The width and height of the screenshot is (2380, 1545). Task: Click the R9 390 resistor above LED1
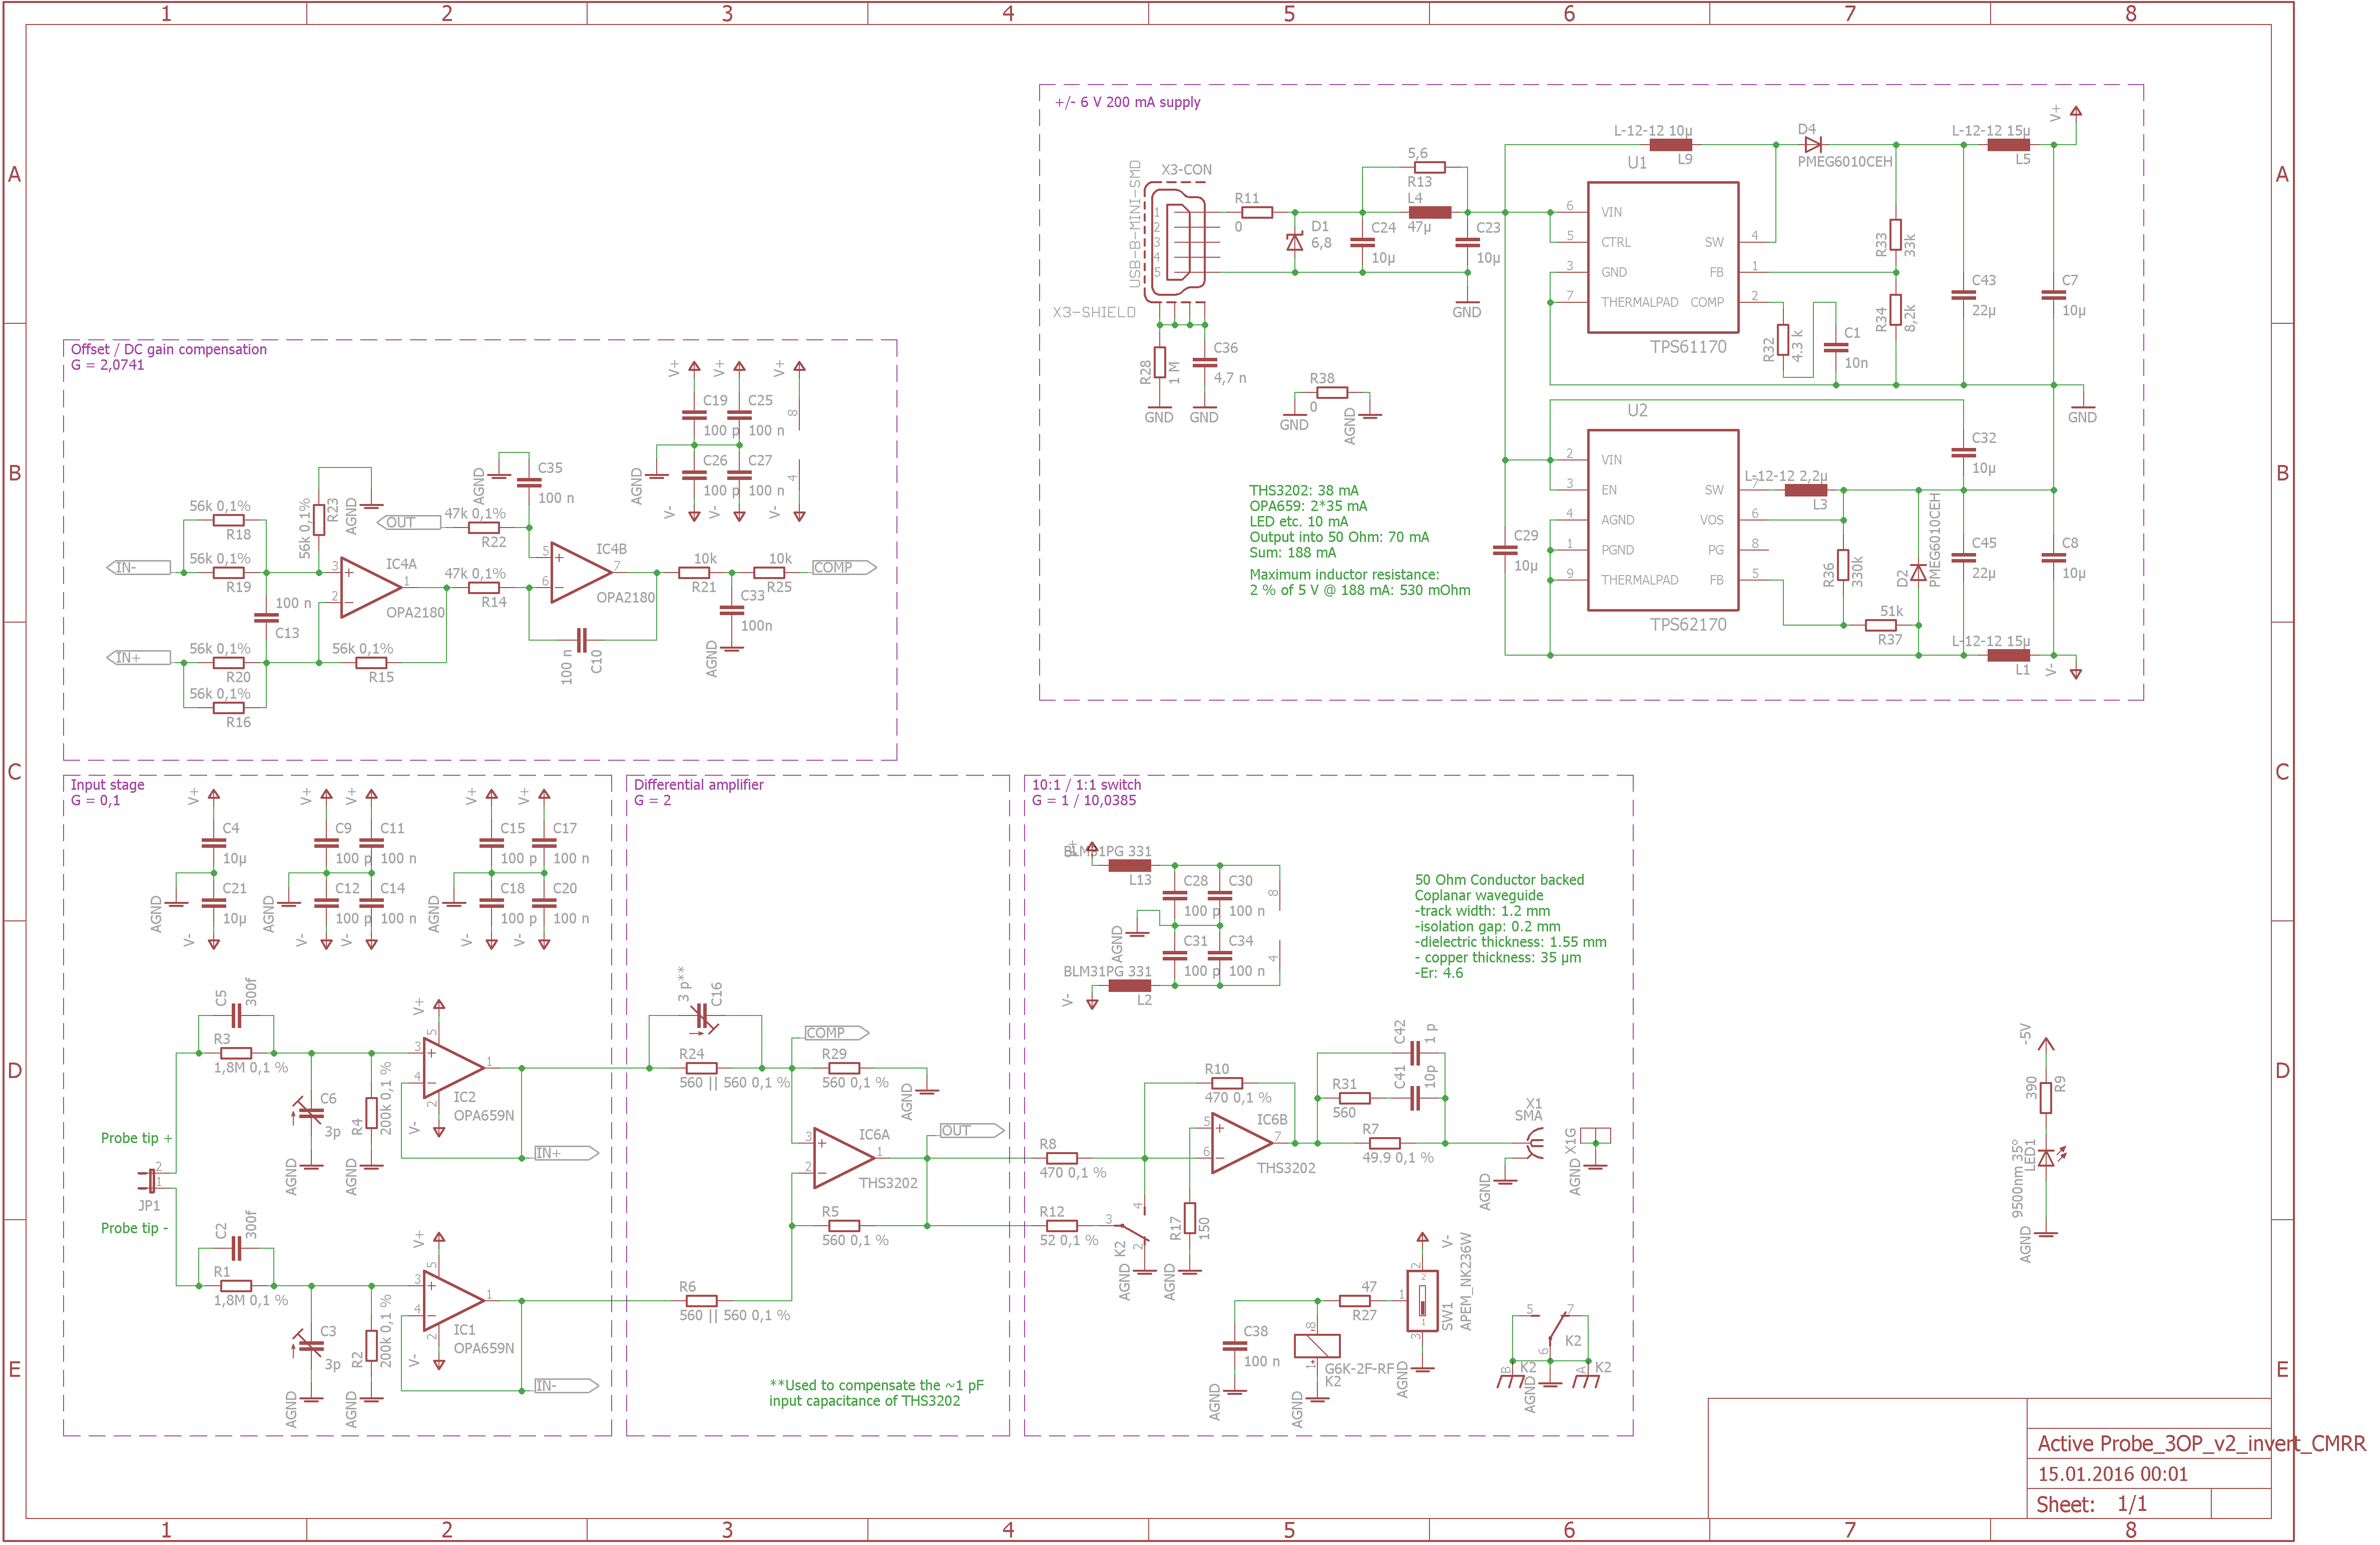pyautogui.click(x=2046, y=1097)
